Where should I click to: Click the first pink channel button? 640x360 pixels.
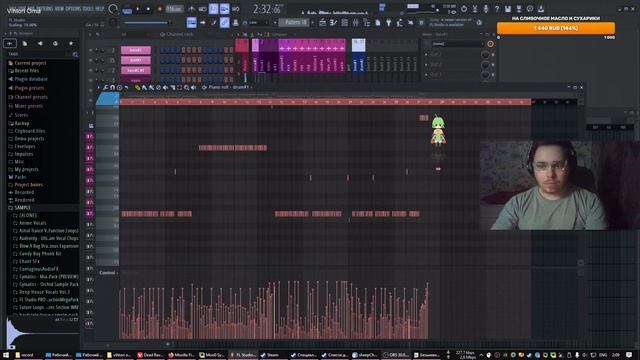pyautogui.click(x=136, y=50)
